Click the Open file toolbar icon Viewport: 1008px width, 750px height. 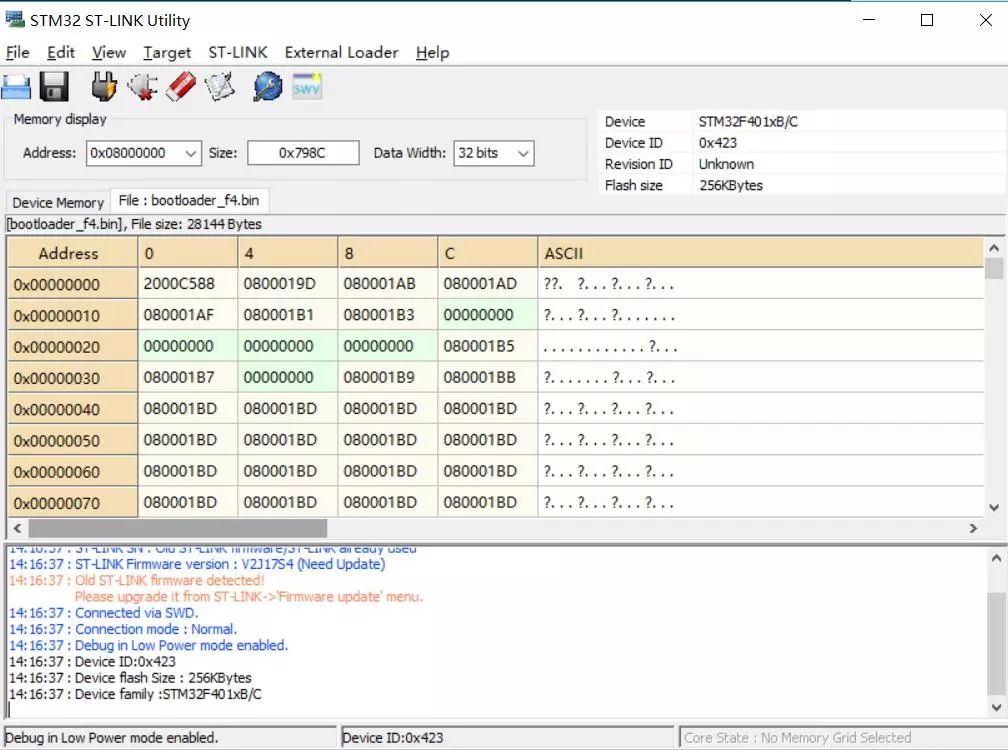[17, 87]
